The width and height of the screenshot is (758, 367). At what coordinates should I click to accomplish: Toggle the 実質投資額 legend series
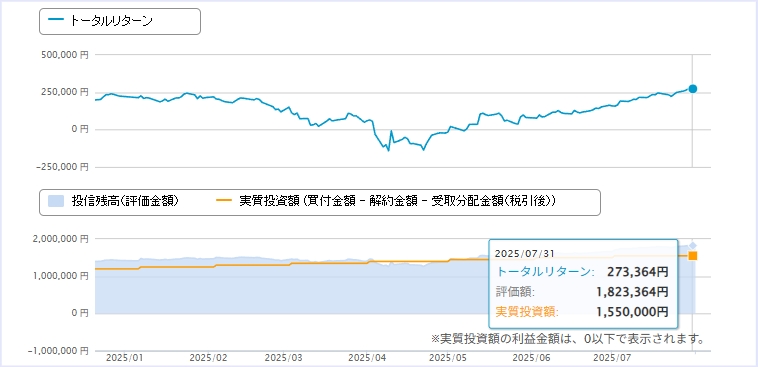click(386, 201)
